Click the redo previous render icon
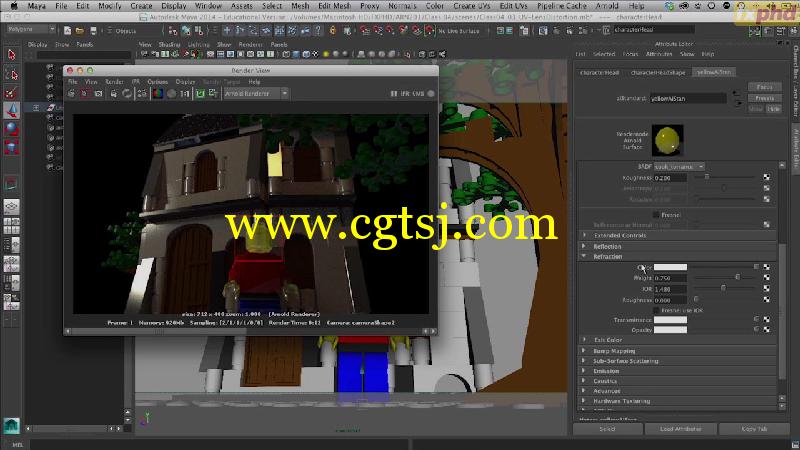 click(x=71, y=93)
